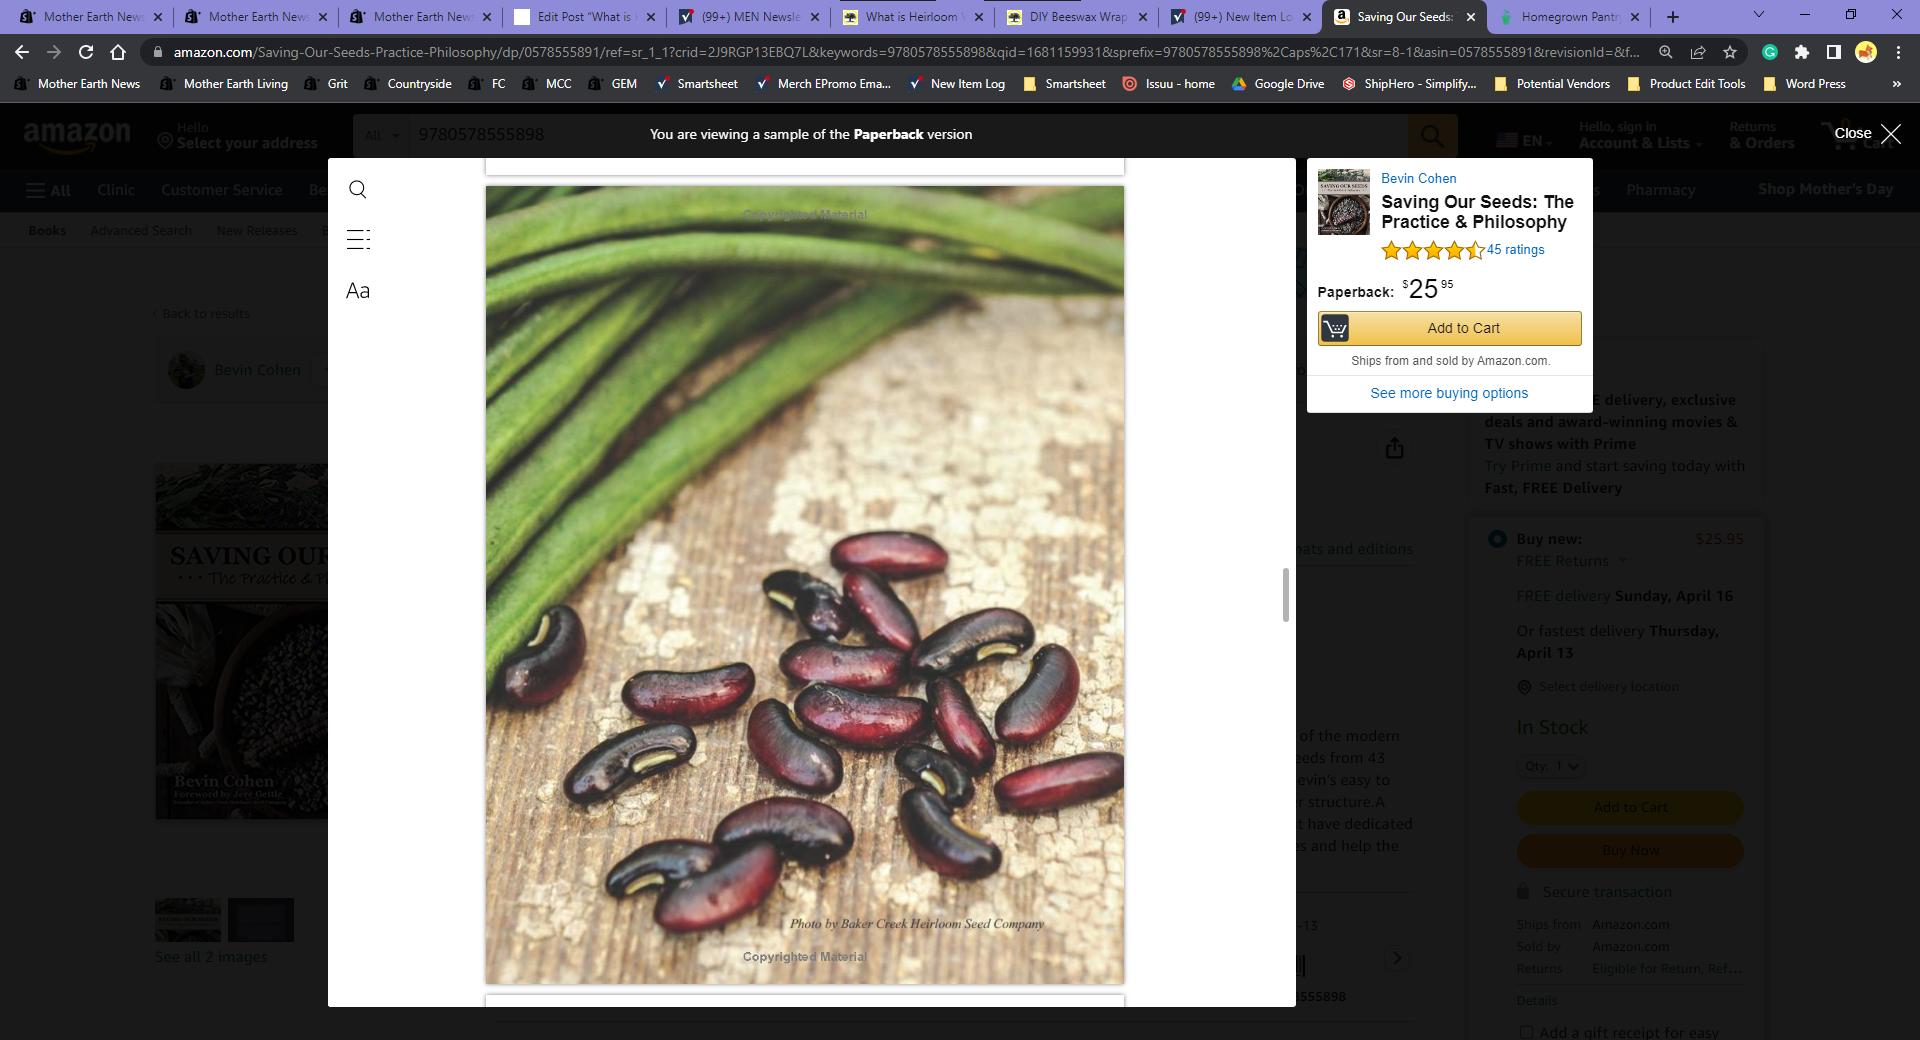Open the sample reader search icon

[x=358, y=190]
